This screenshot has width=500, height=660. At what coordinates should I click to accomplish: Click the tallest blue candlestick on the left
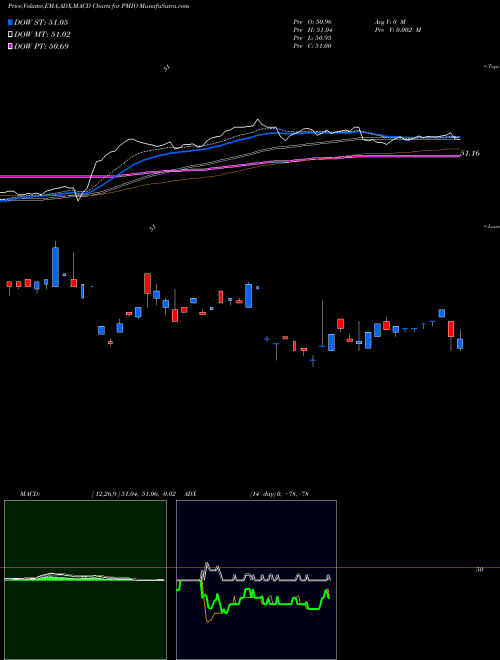click(x=56, y=267)
